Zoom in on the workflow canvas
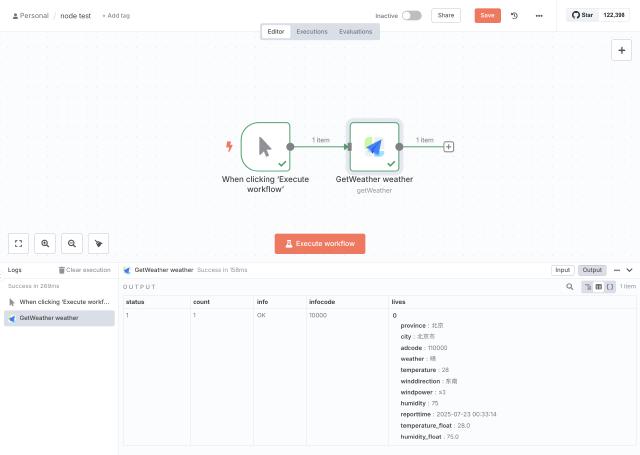640x455 pixels. [45, 243]
